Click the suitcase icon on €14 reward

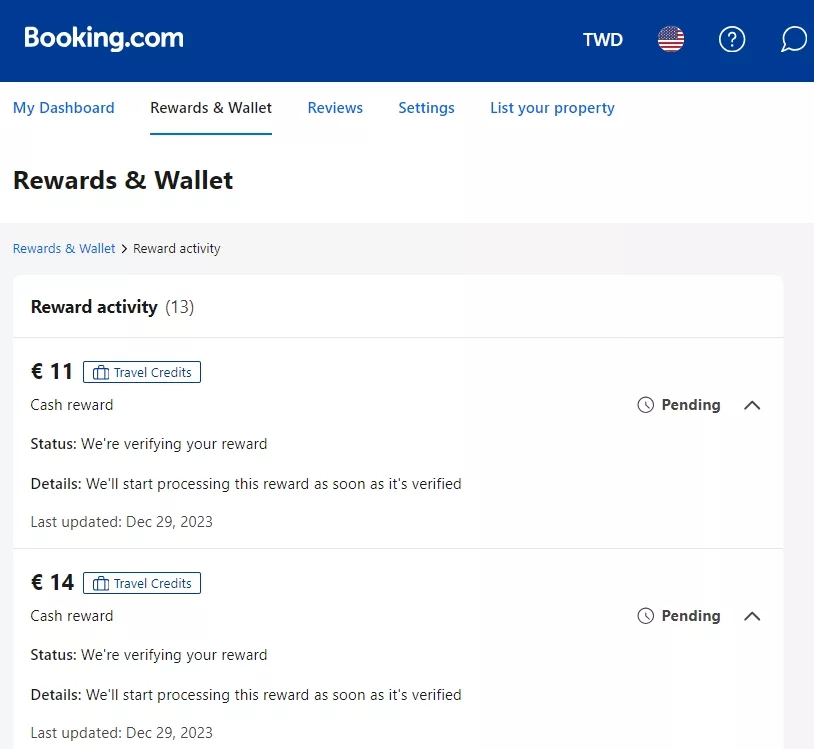[100, 584]
